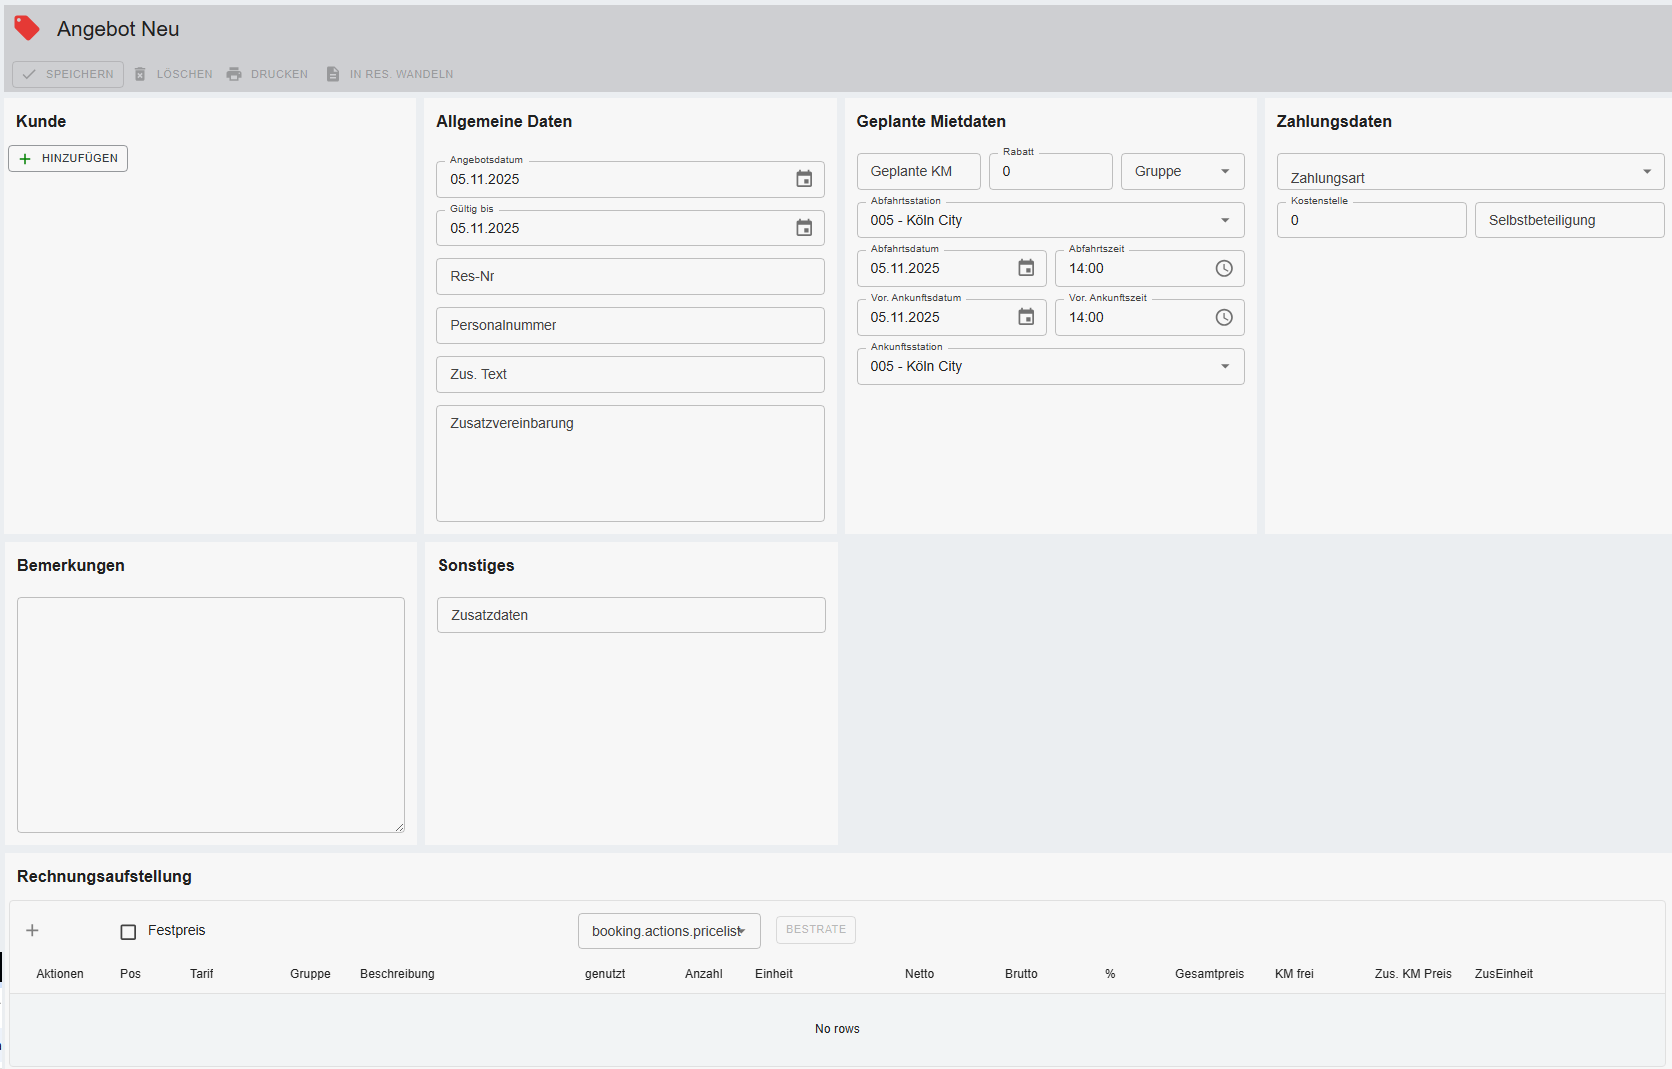Expand the Gruppe dropdown

point(1182,171)
